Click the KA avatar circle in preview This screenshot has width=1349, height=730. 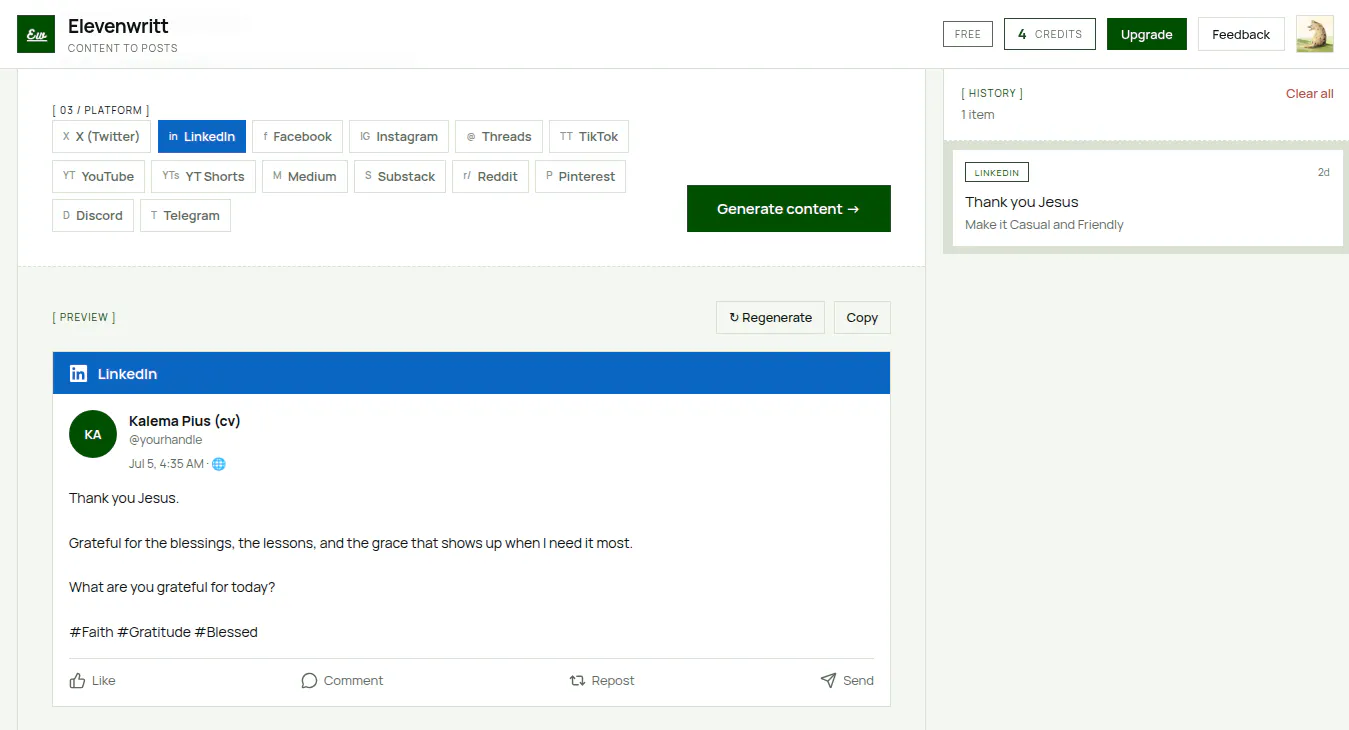pyautogui.click(x=93, y=434)
